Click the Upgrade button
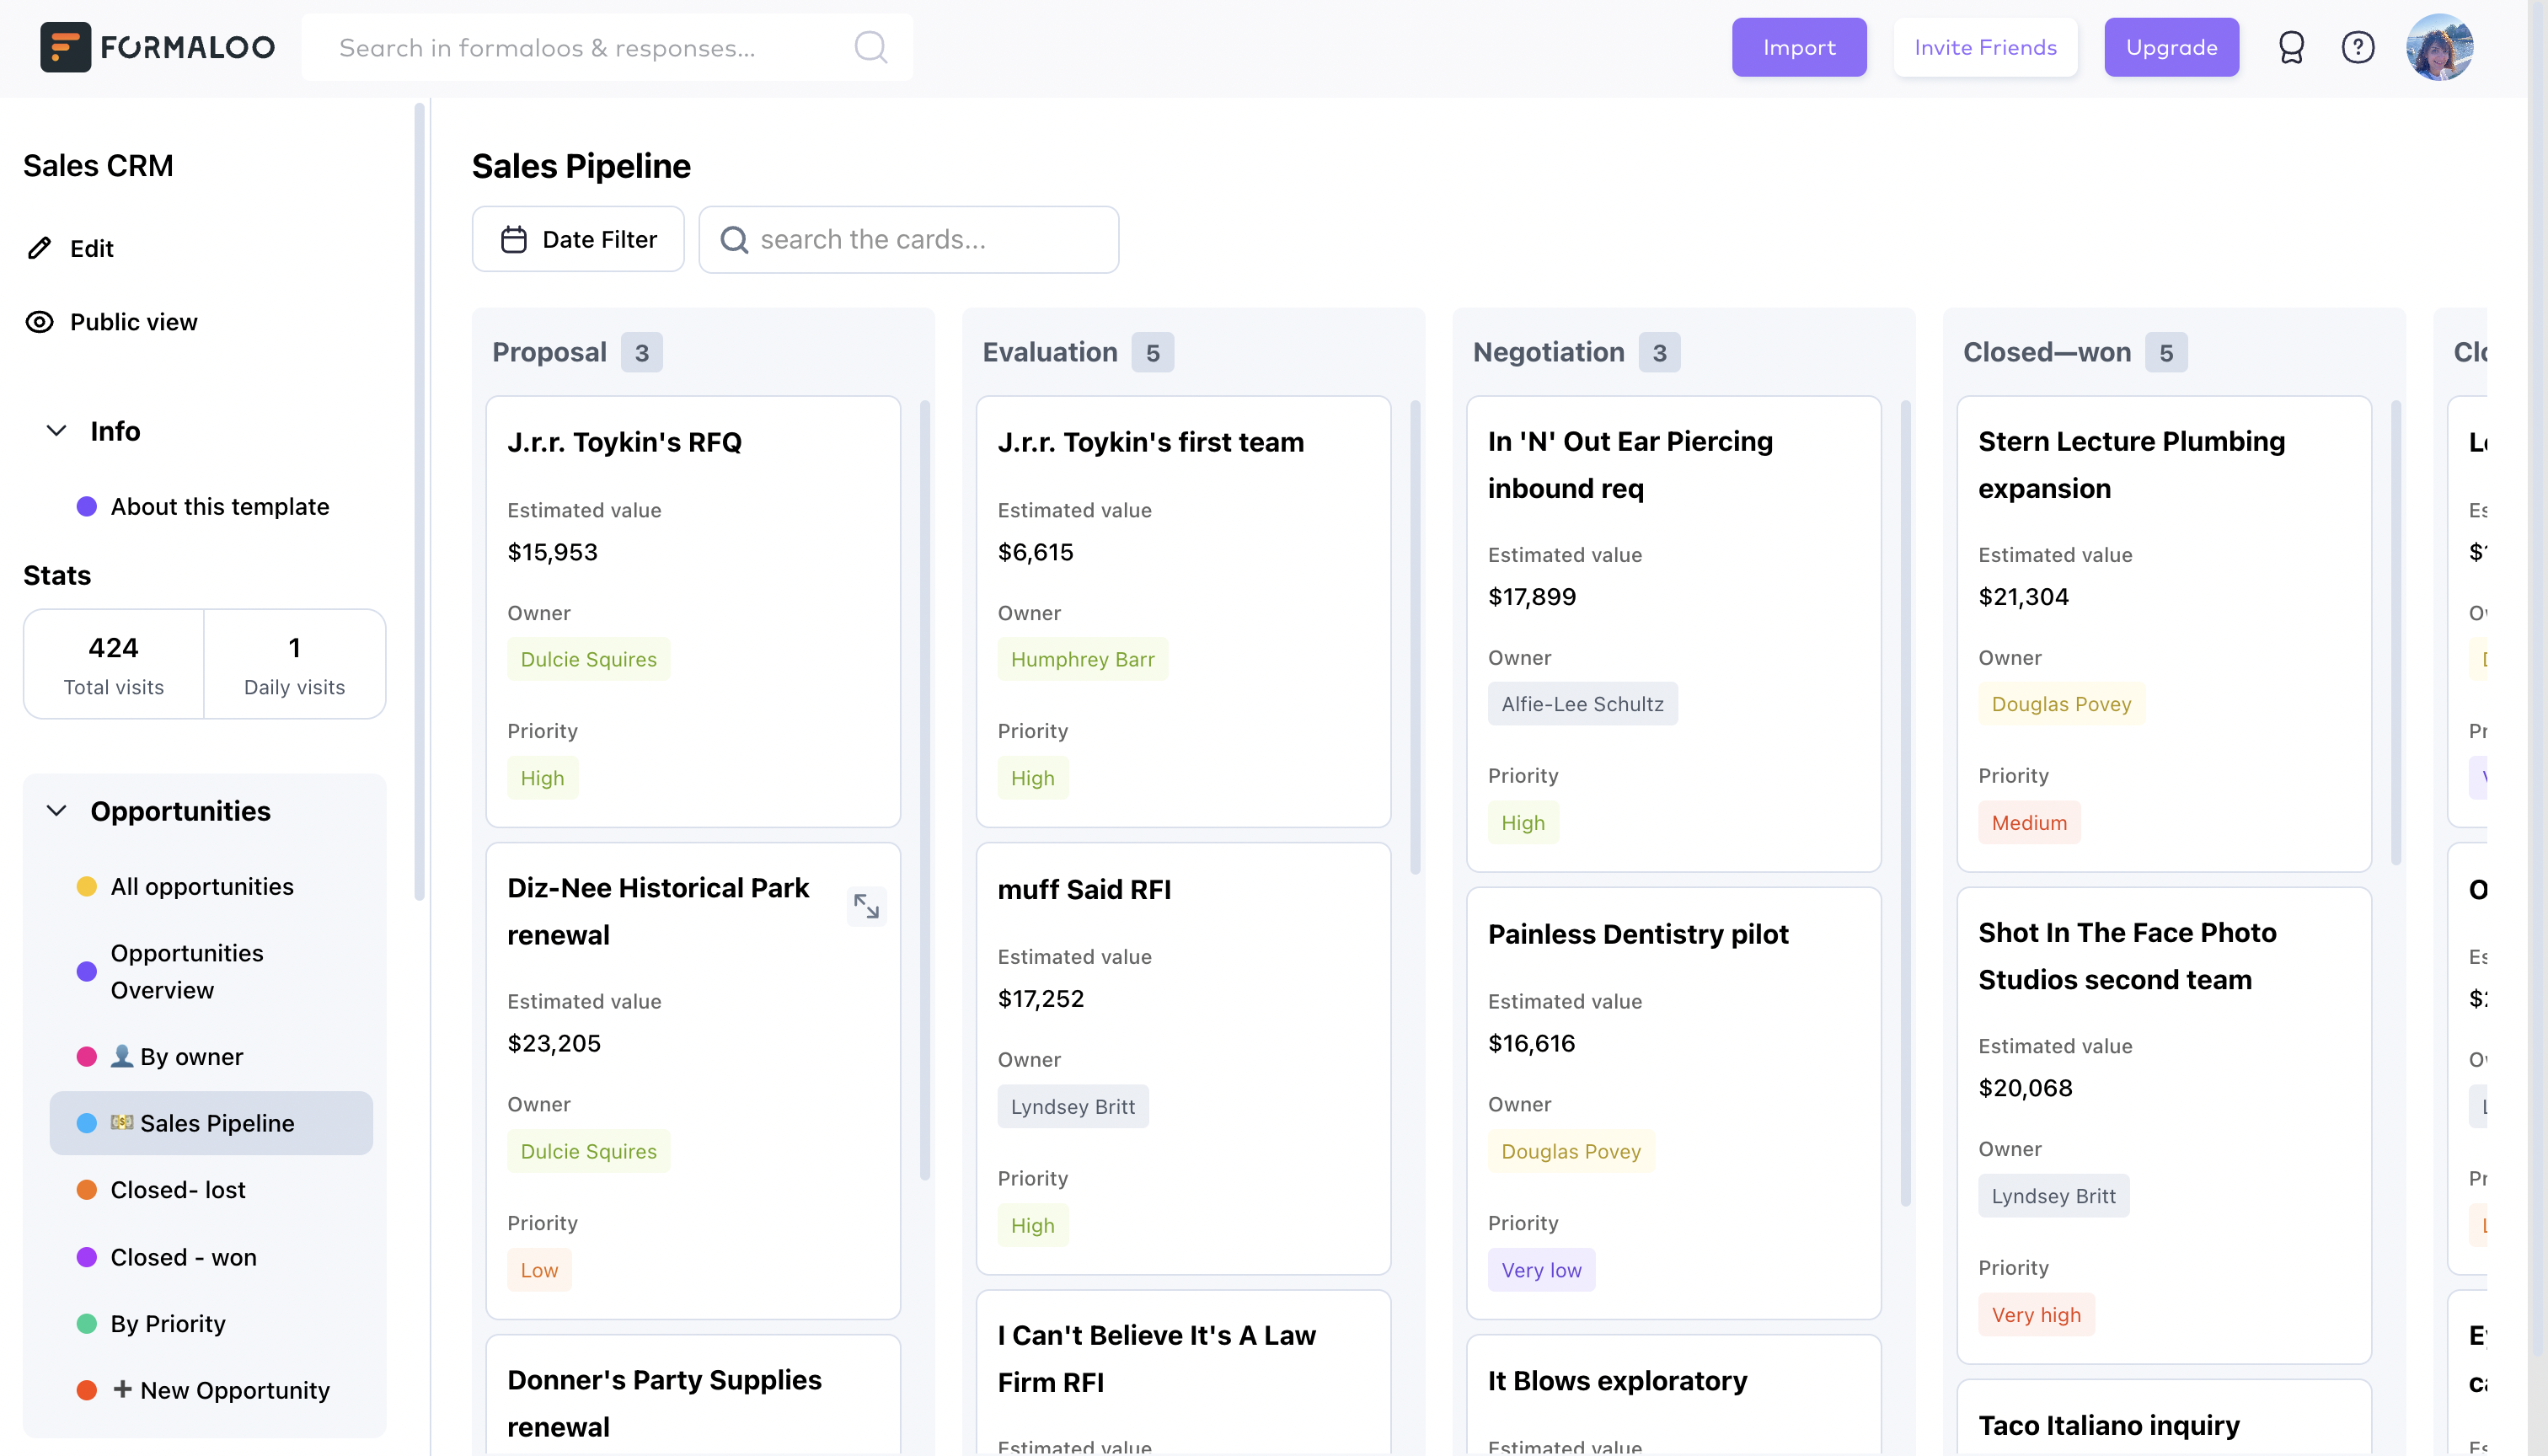2548x1456 pixels. (x=2170, y=47)
